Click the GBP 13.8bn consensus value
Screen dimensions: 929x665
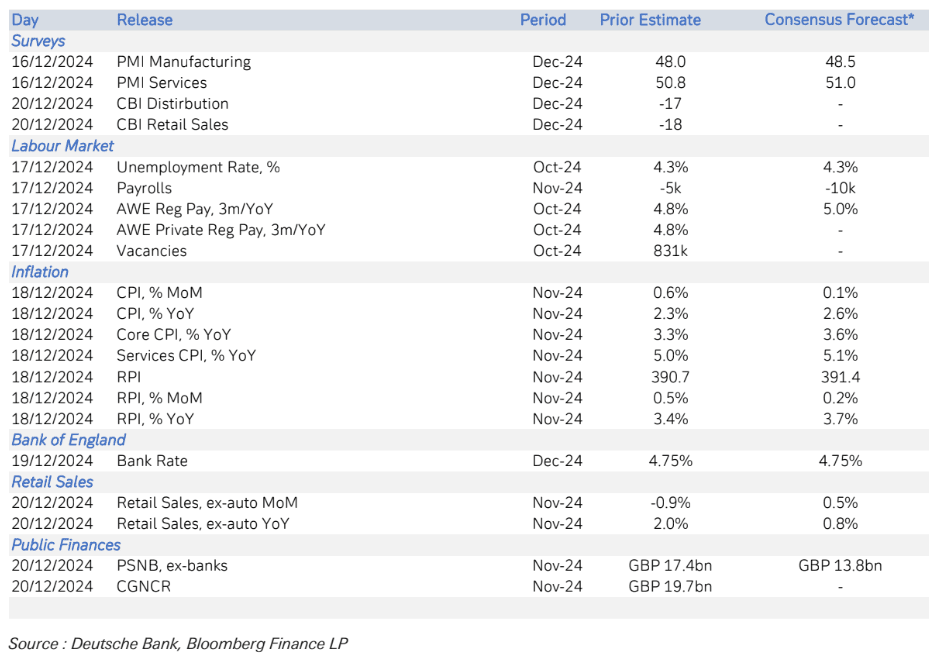tap(839, 566)
